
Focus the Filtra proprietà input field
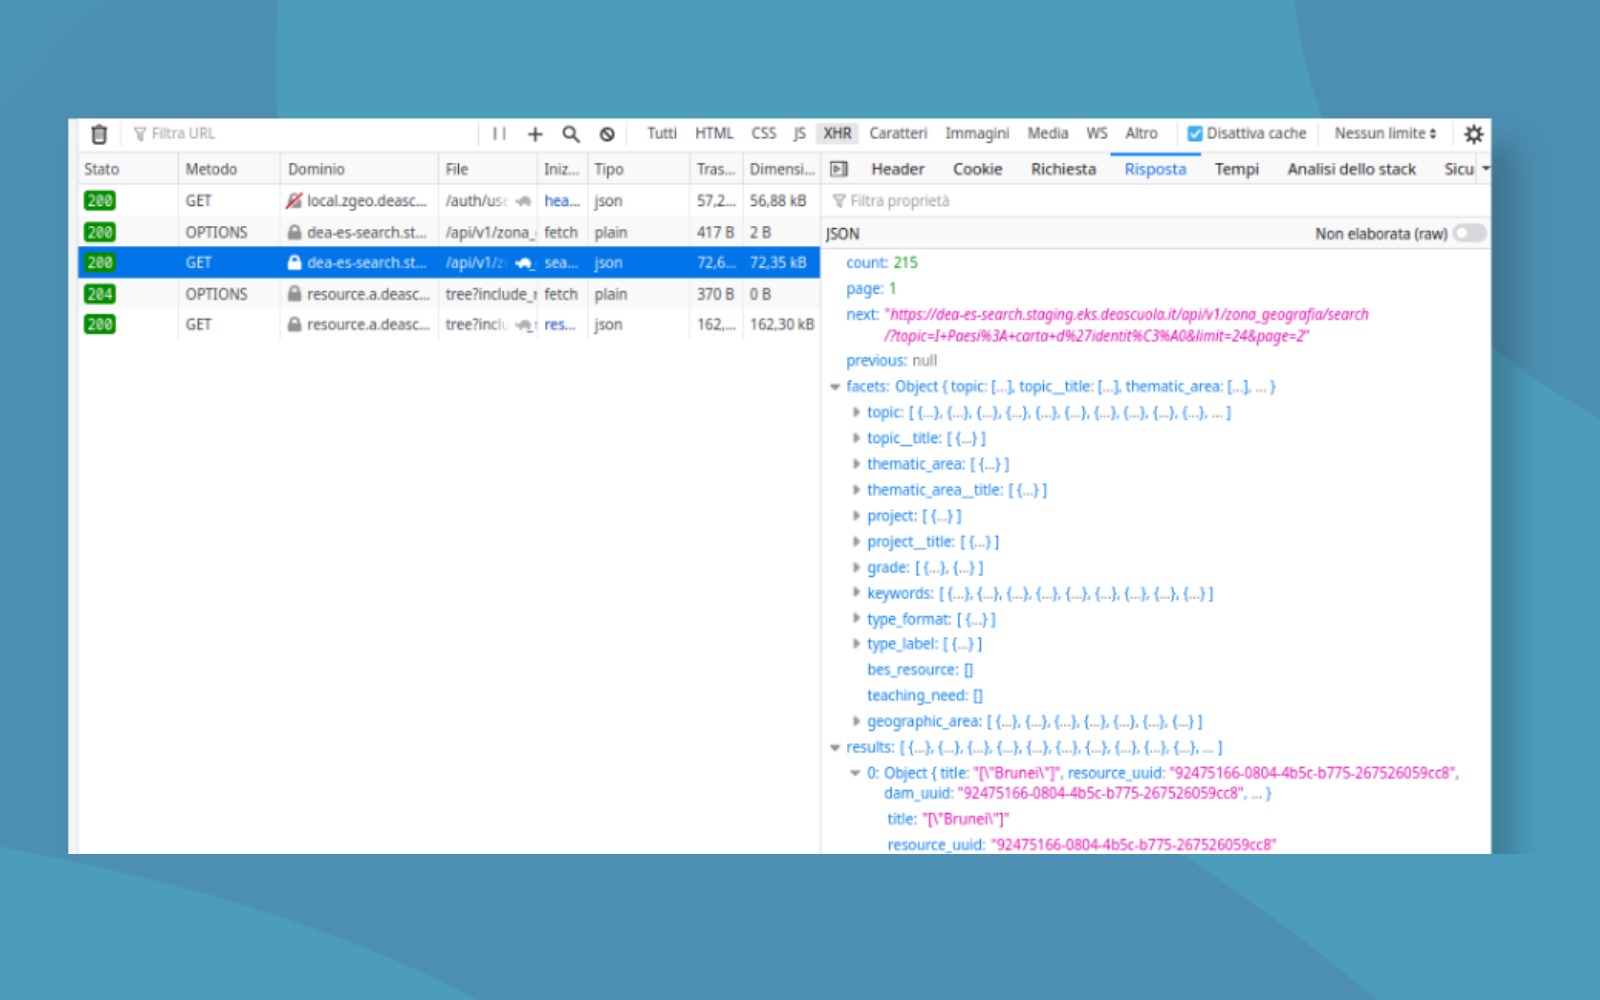click(x=1155, y=201)
